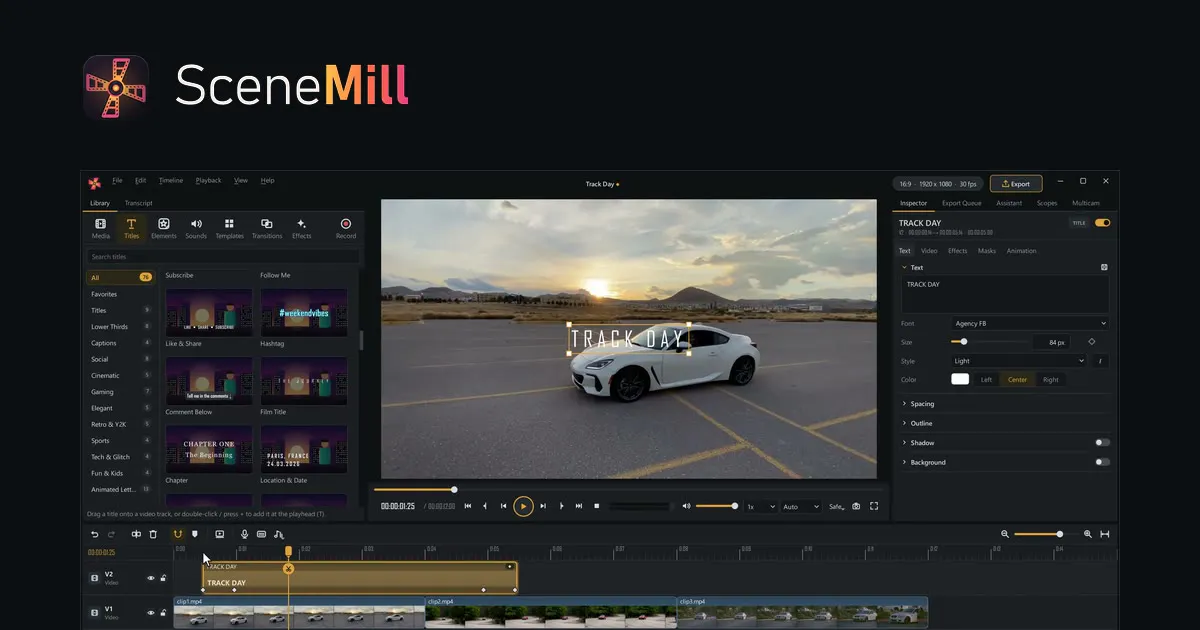This screenshot has width=1200, height=630.
Task: Open the Elements library section
Action: [x=164, y=228]
